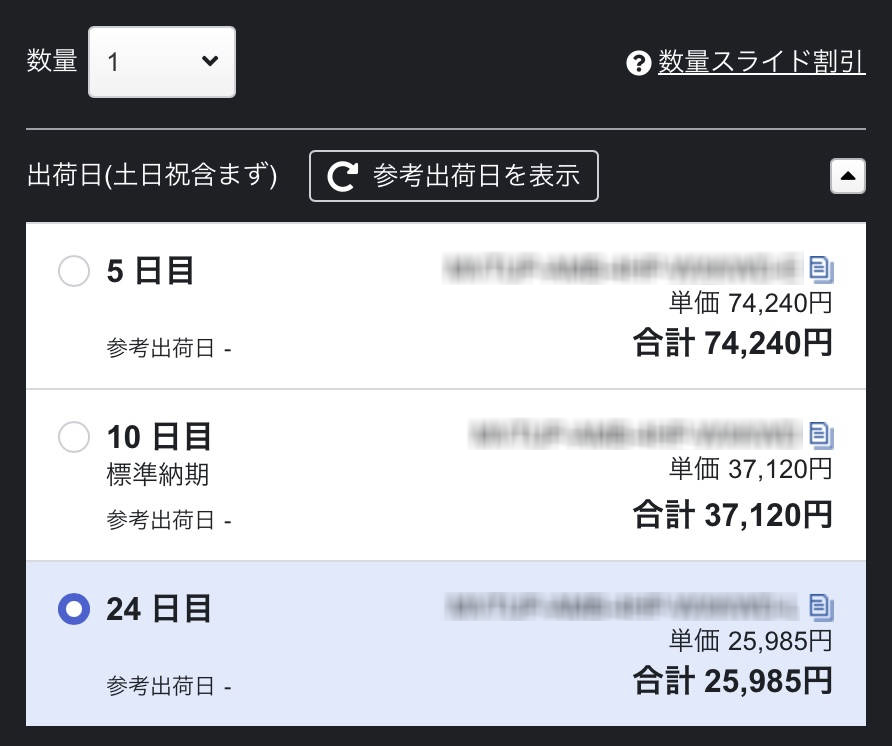Select the 10日目 standard delivery radio button
The height and width of the screenshot is (746, 892).
(74, 437)
